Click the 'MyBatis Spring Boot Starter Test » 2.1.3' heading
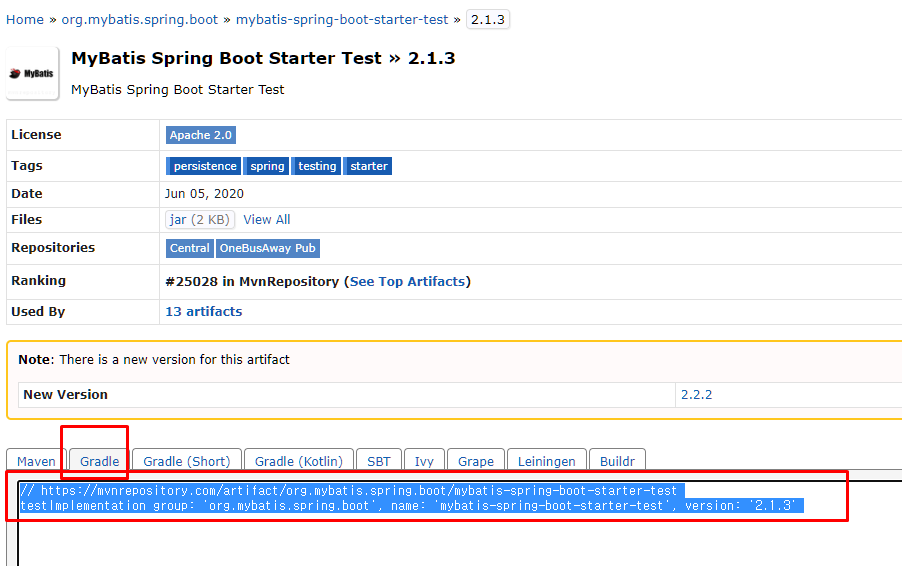Screen dimensions: 902x566 tap(263, 58)
